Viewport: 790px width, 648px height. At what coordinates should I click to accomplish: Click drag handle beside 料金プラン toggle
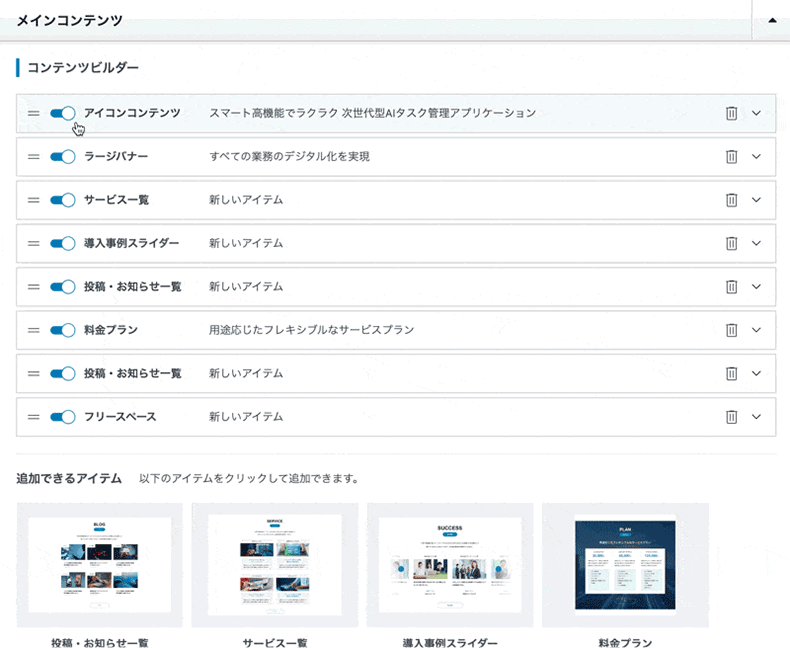coord(34,330)
